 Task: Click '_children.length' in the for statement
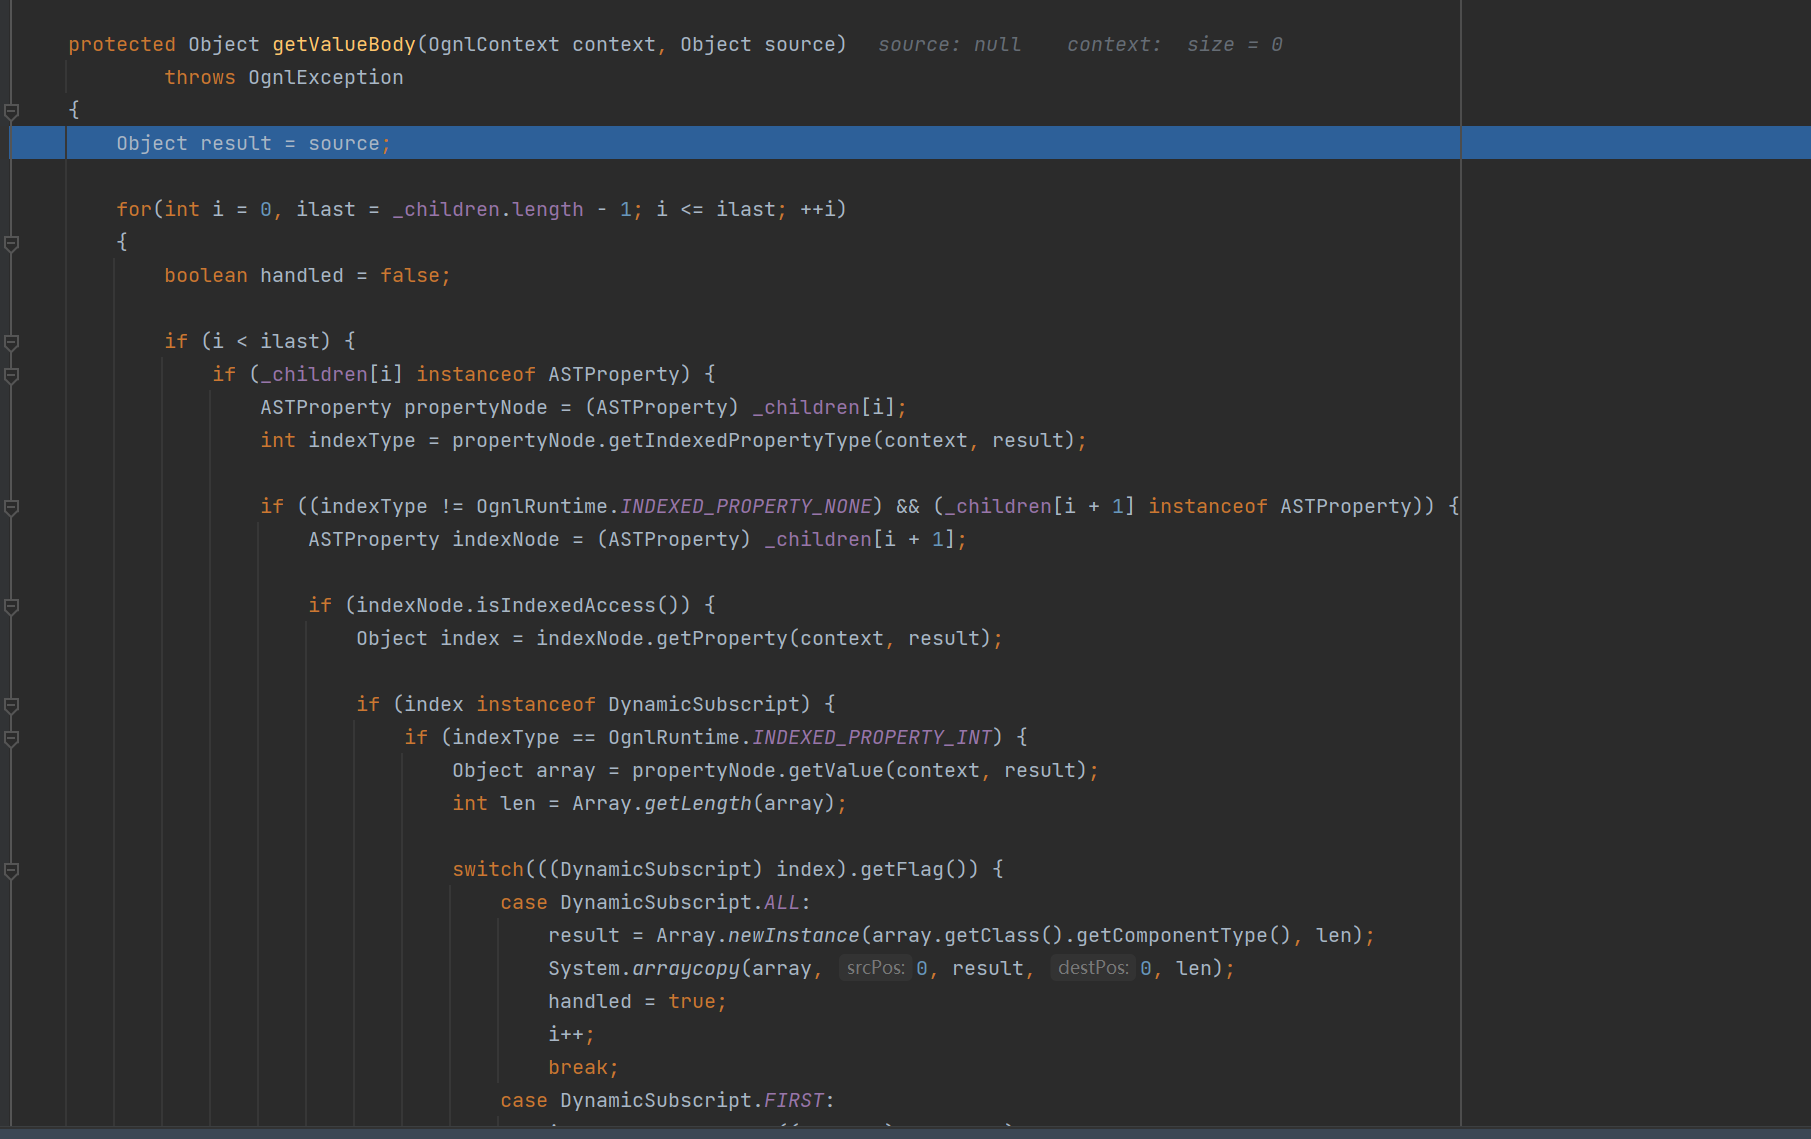pos(488,209)
